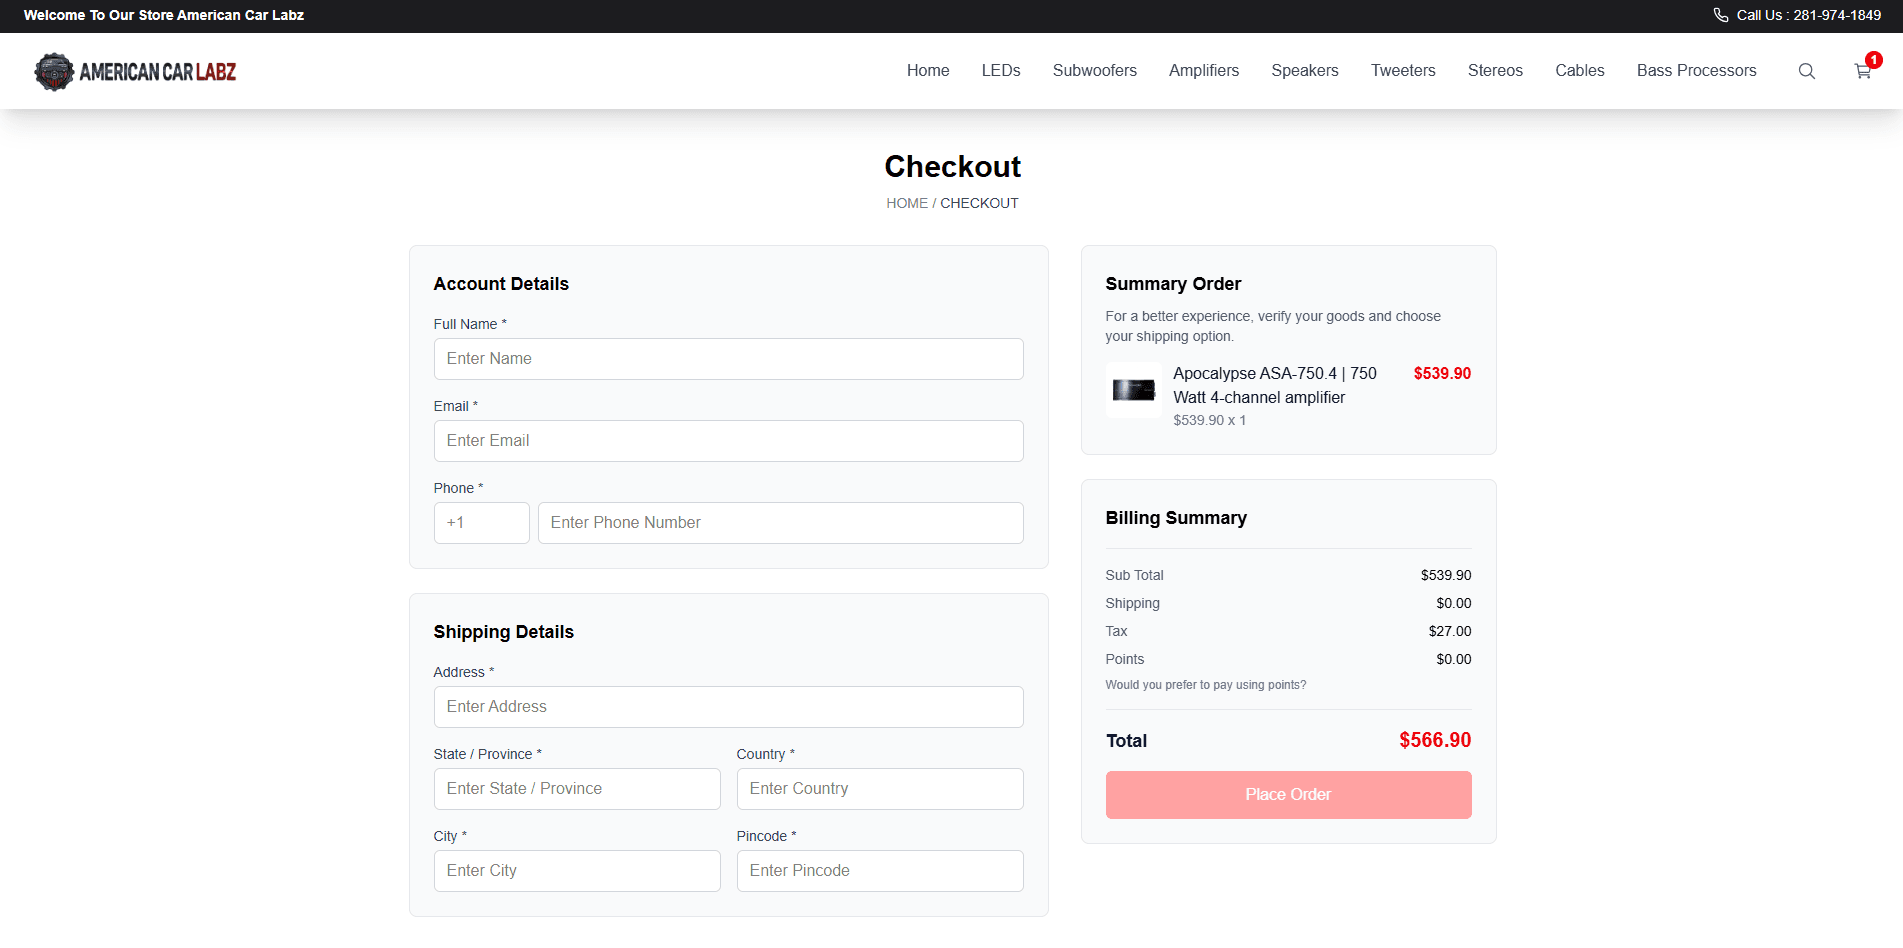The image size is (1903, 948).
Task: Click the American Car Labz logo
Action: 135,71
